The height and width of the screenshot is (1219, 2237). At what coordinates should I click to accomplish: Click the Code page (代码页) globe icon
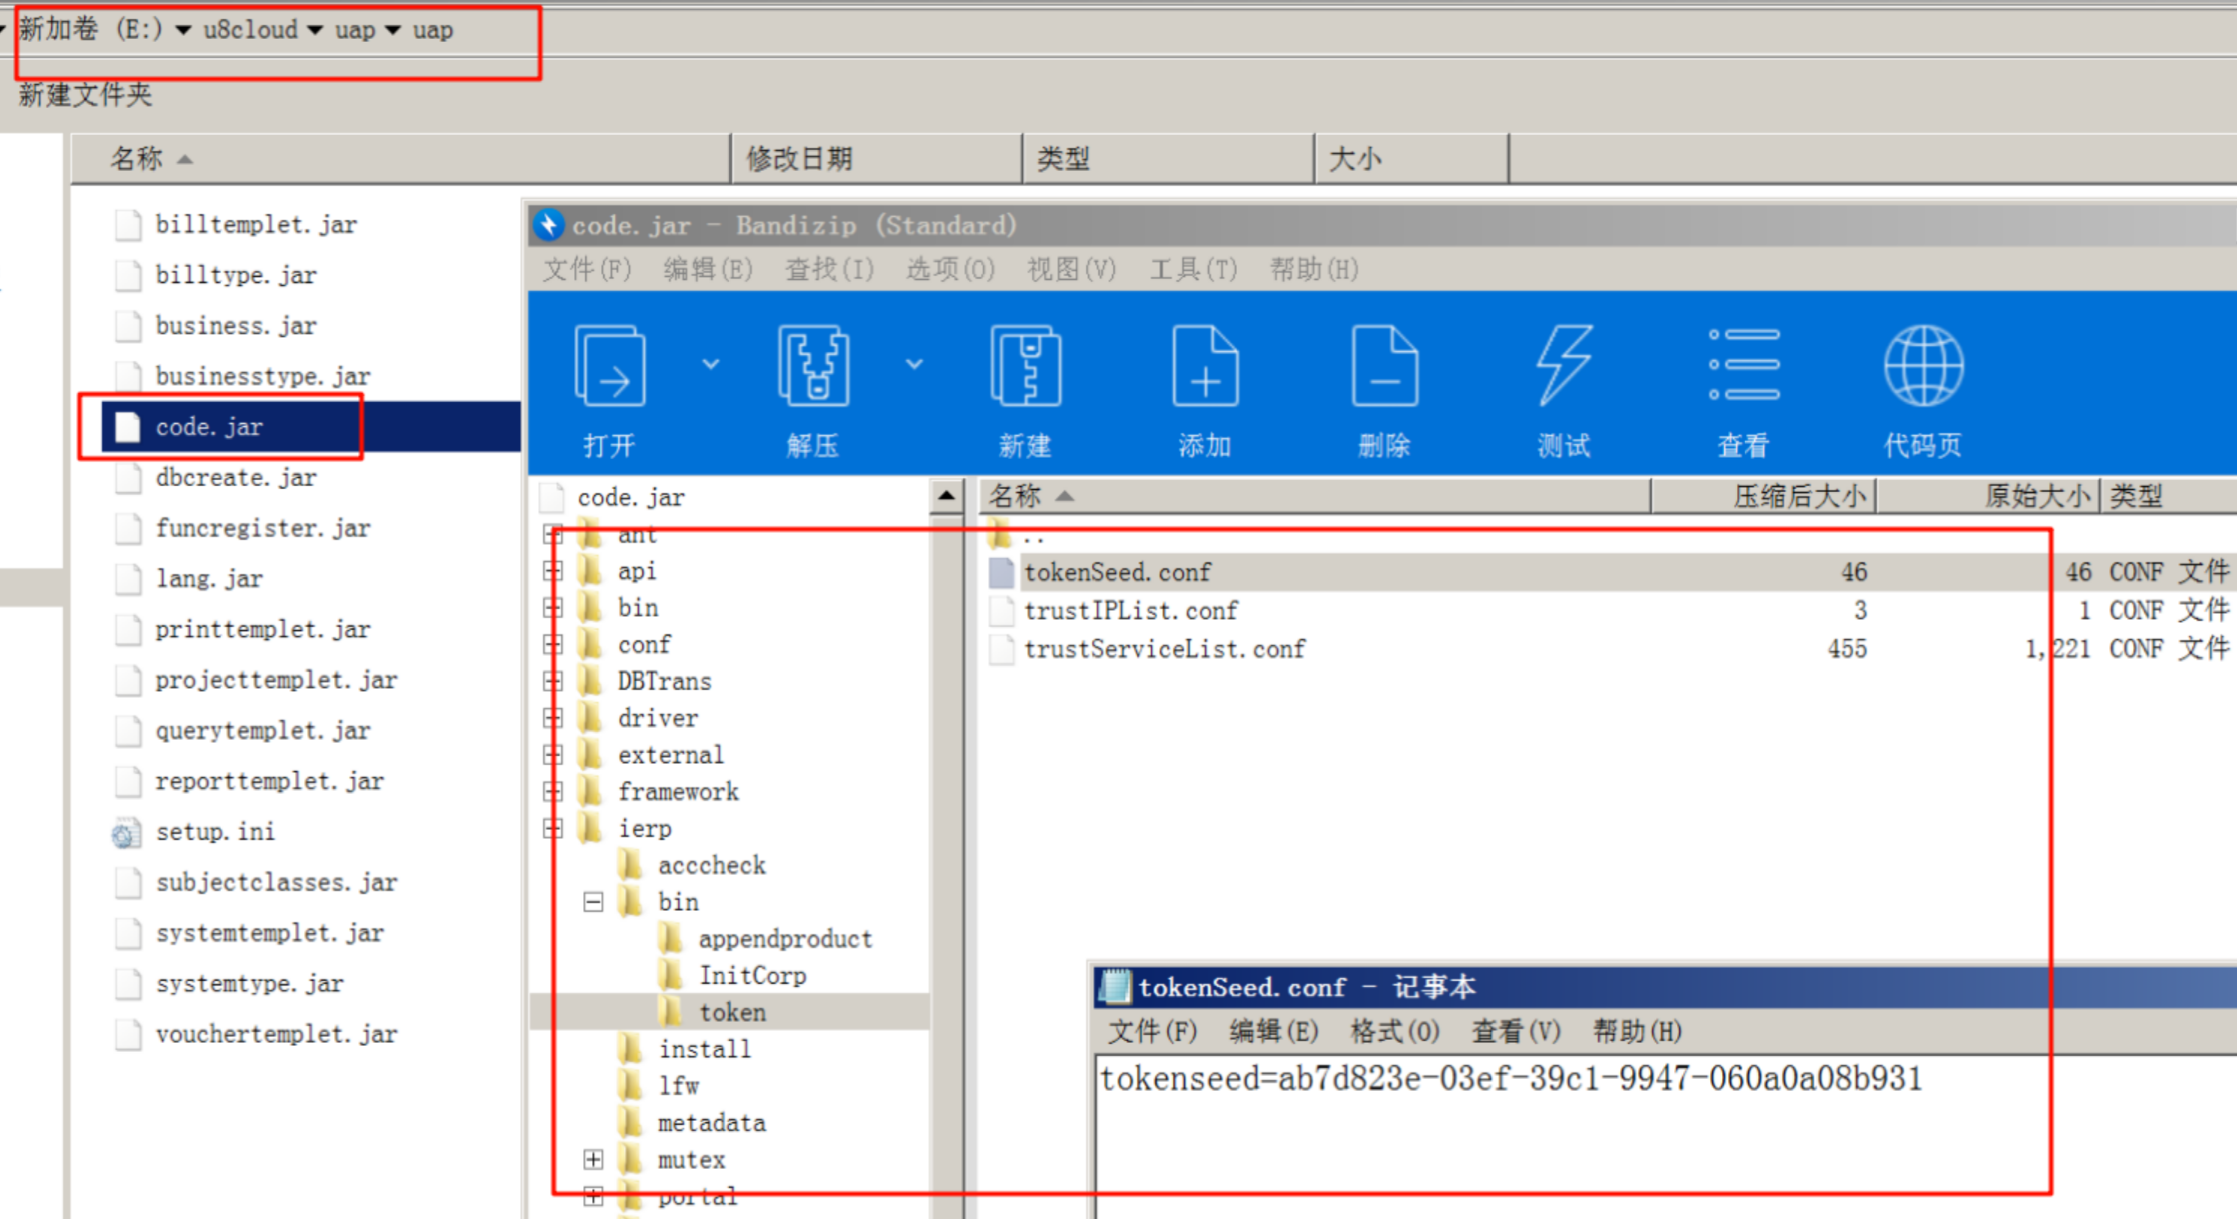[x=1923, y=367]
